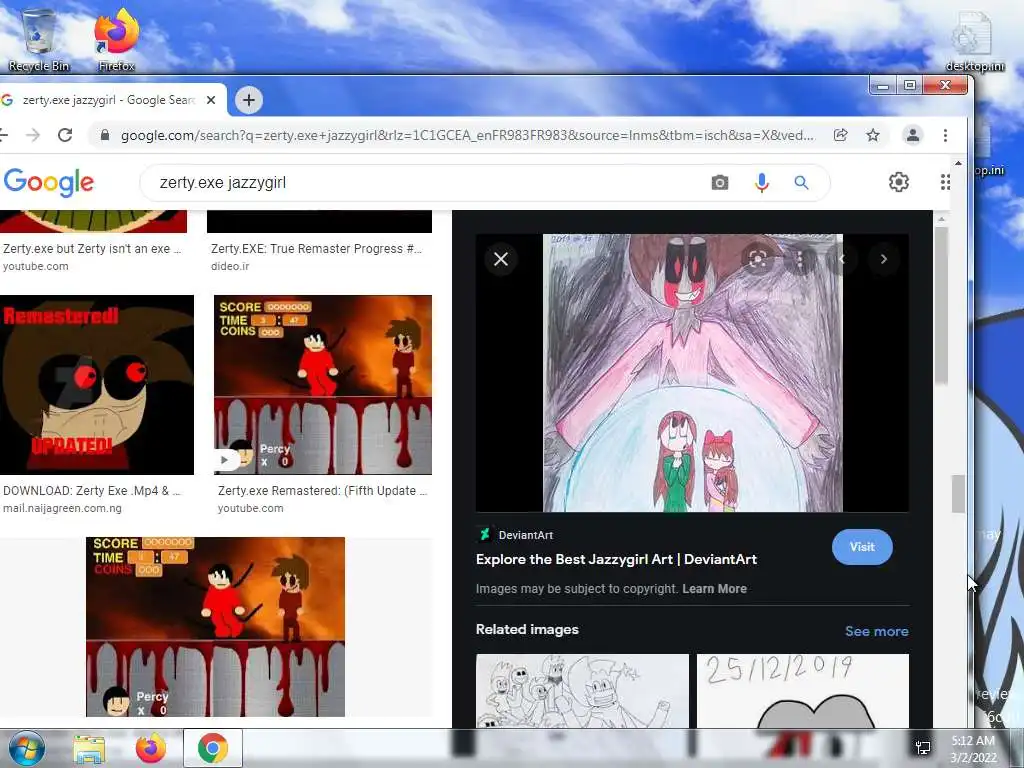Visit the DeviantArt source page
This screenshot has height=768, width=1024.
[862, 547]
